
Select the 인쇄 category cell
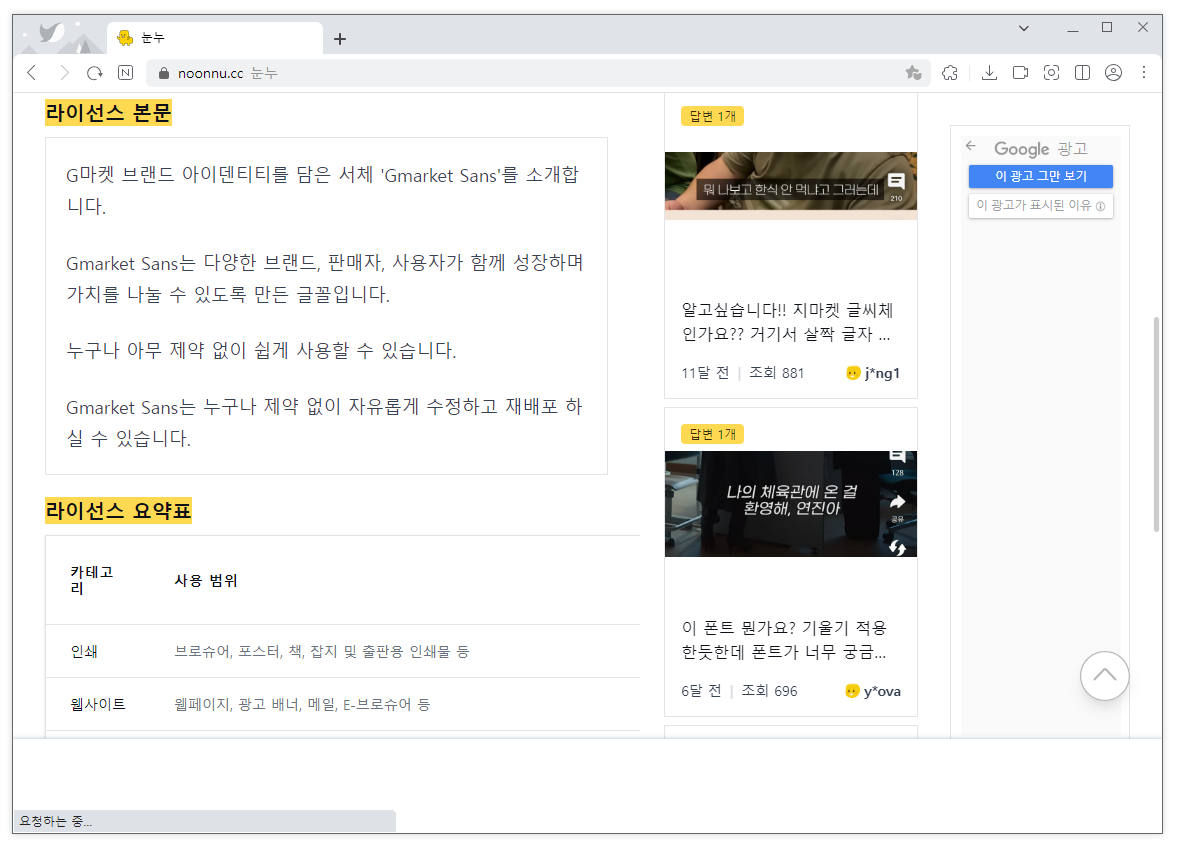[x=84, y=651]
